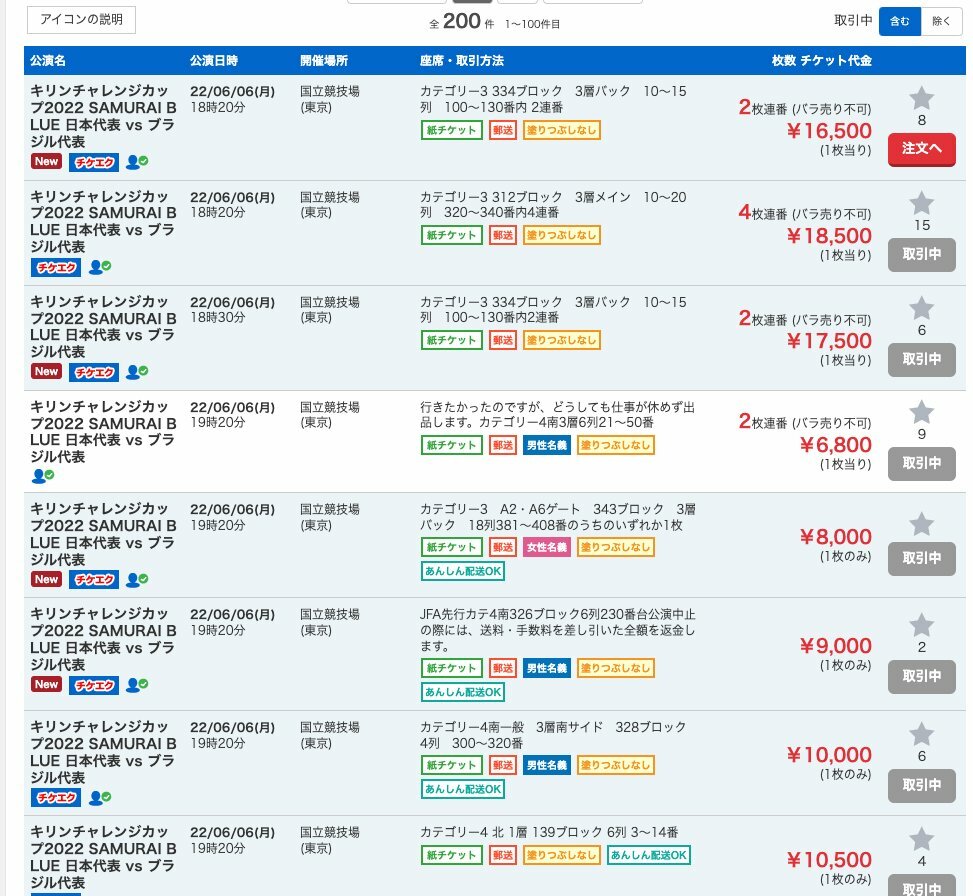The height and width of the screenshot is (896, 973).
Task: Add the ¥6,800 listing to favorites via star
Action: (921, 412)
